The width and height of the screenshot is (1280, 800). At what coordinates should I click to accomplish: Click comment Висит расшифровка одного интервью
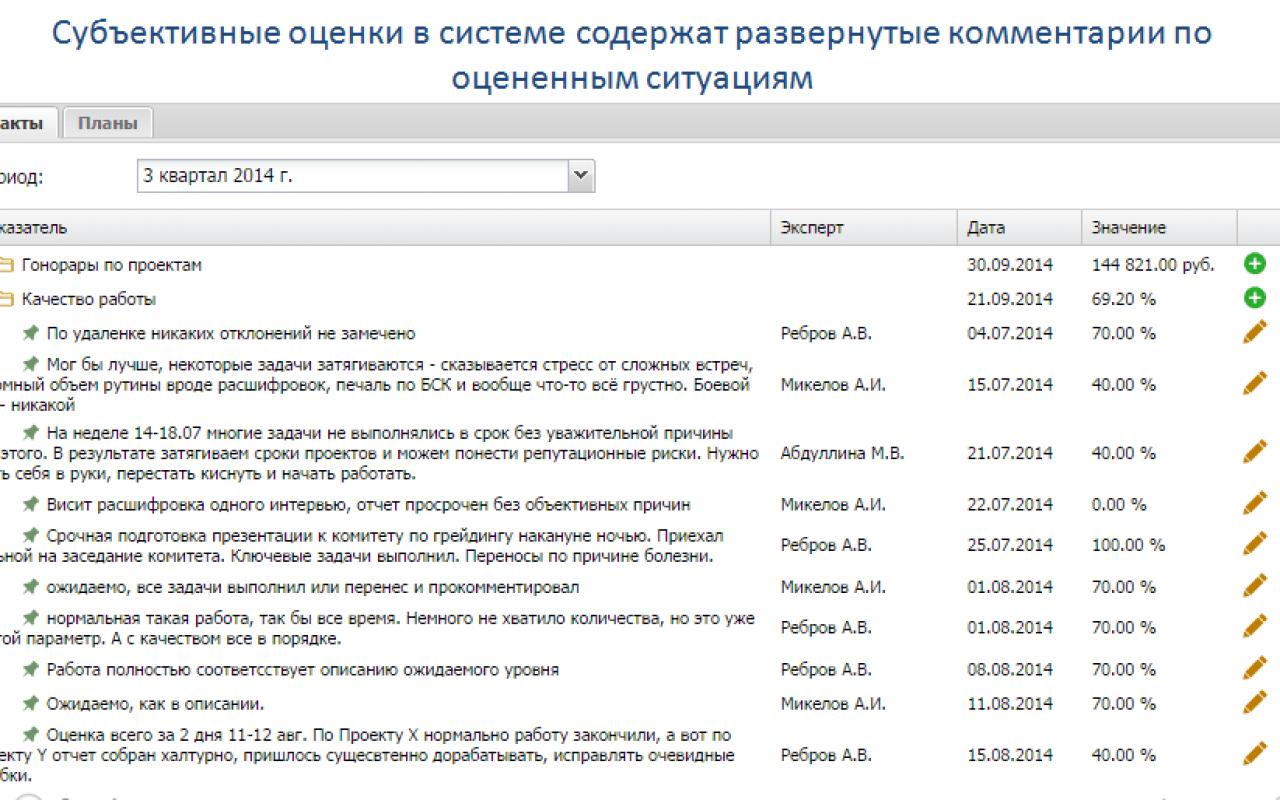pos(368,505)
